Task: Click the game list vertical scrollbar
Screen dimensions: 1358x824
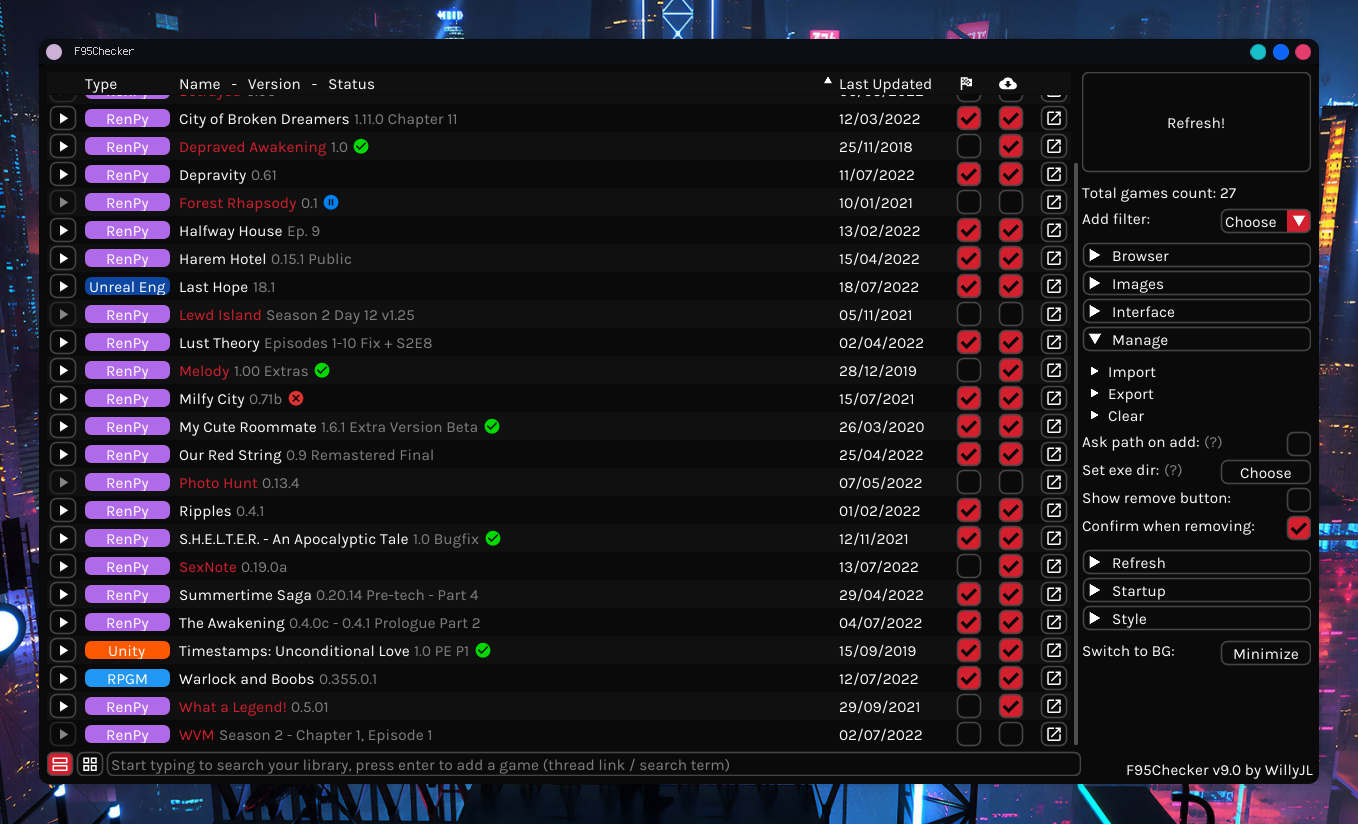Action: 1075,455
